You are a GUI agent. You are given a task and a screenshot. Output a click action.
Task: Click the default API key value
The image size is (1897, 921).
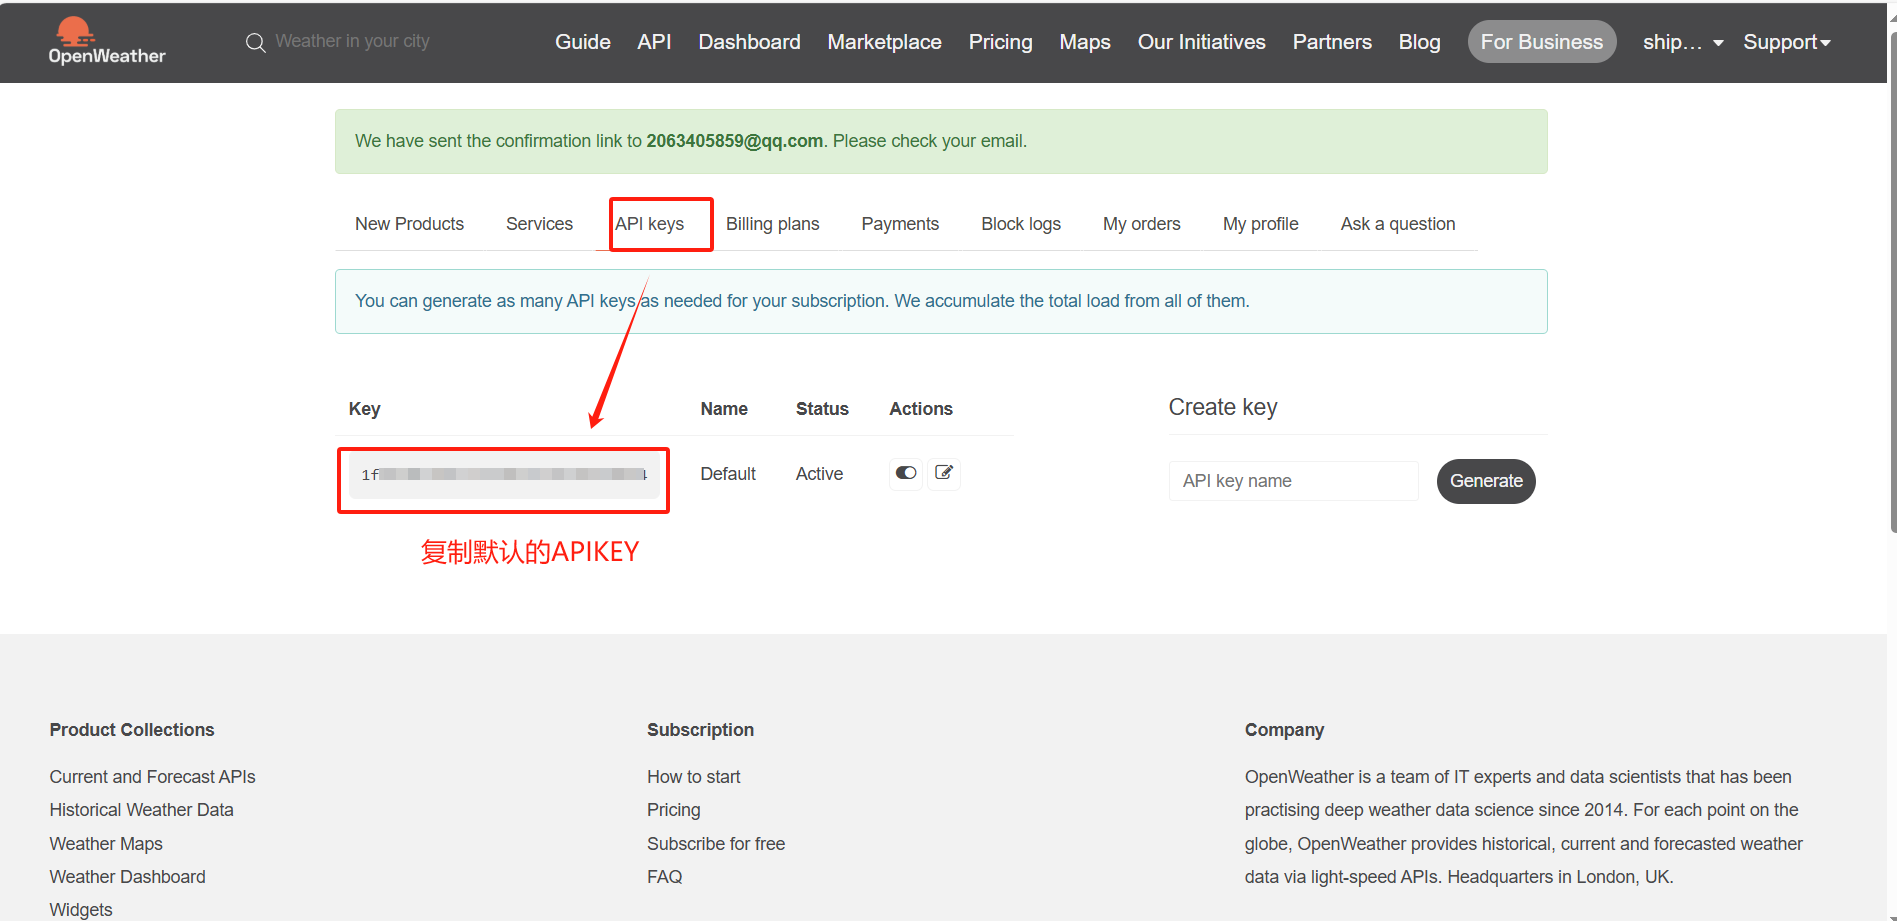504,474
